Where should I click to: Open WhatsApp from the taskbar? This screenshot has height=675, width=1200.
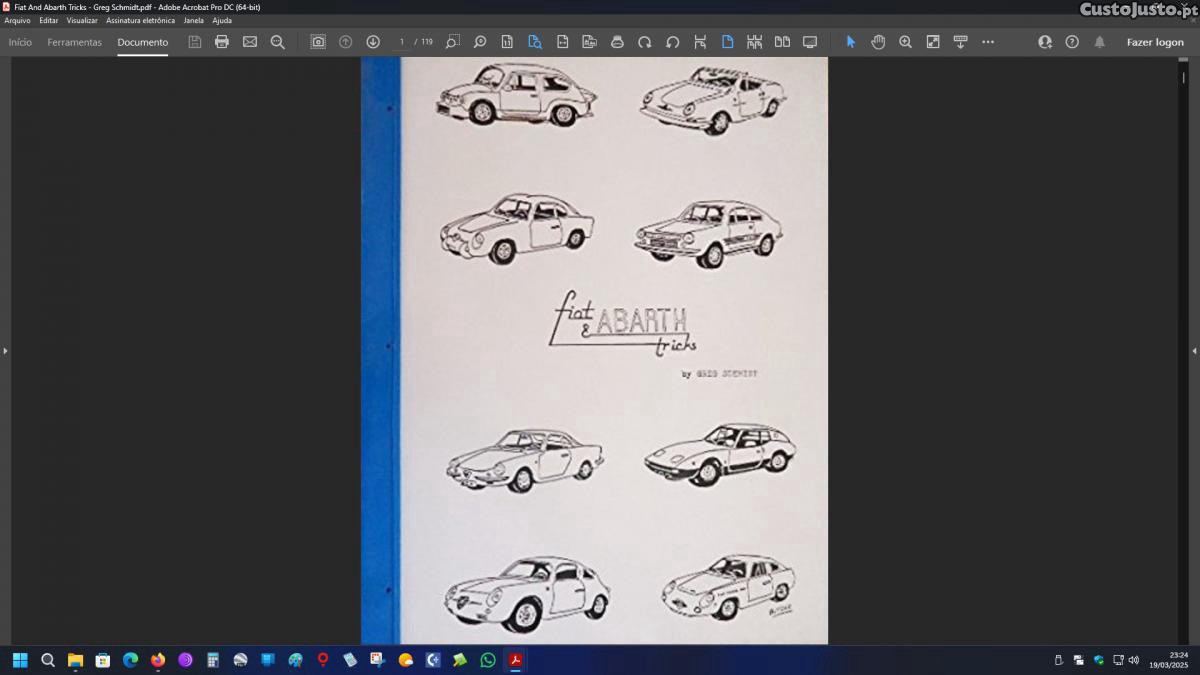point(488,660)
